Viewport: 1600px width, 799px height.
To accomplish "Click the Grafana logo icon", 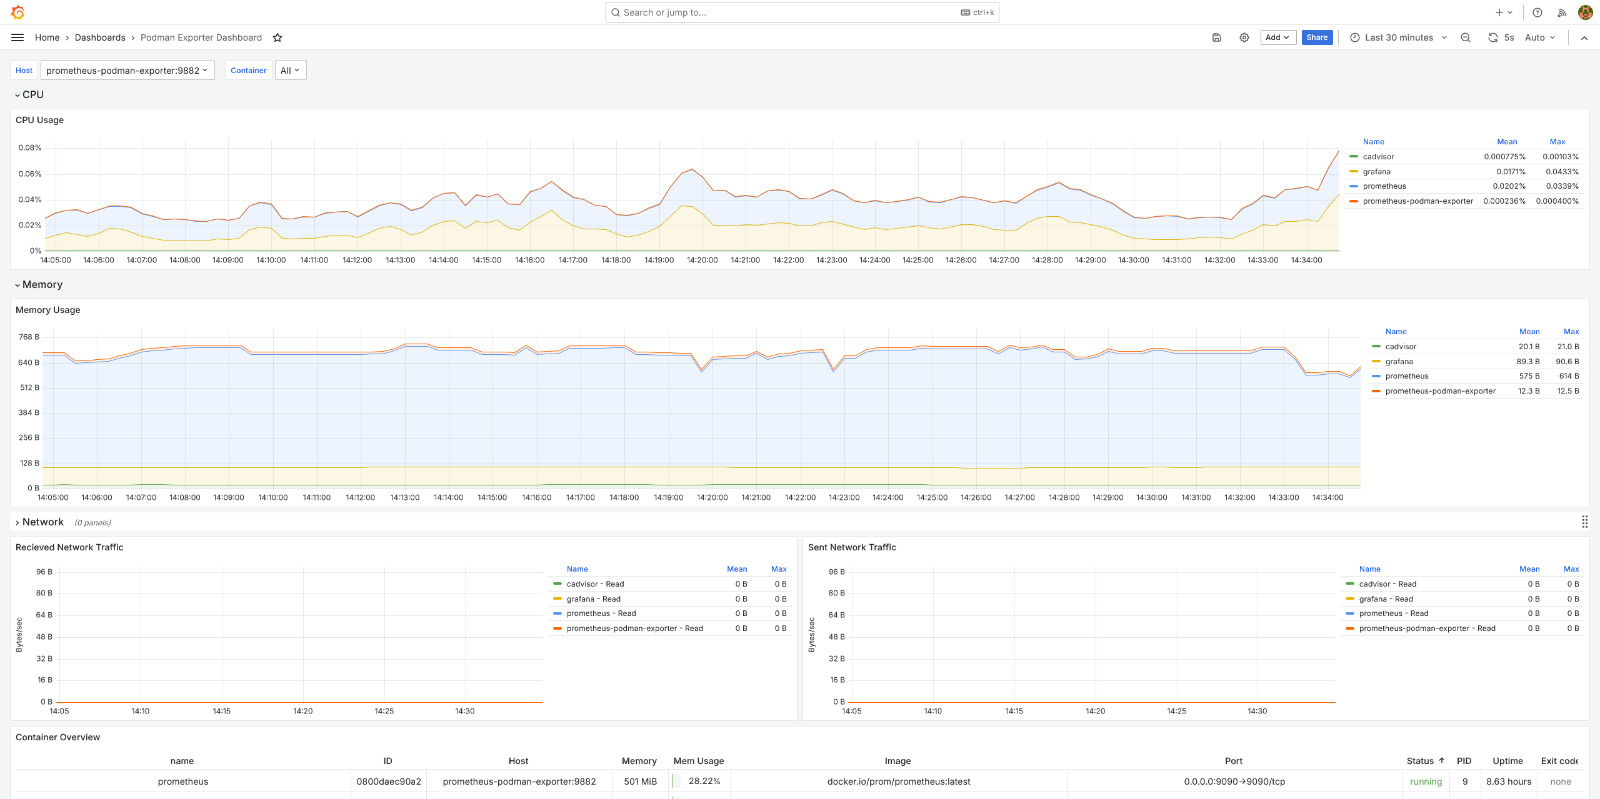I will pyautogui.click(x=17, y=12).
